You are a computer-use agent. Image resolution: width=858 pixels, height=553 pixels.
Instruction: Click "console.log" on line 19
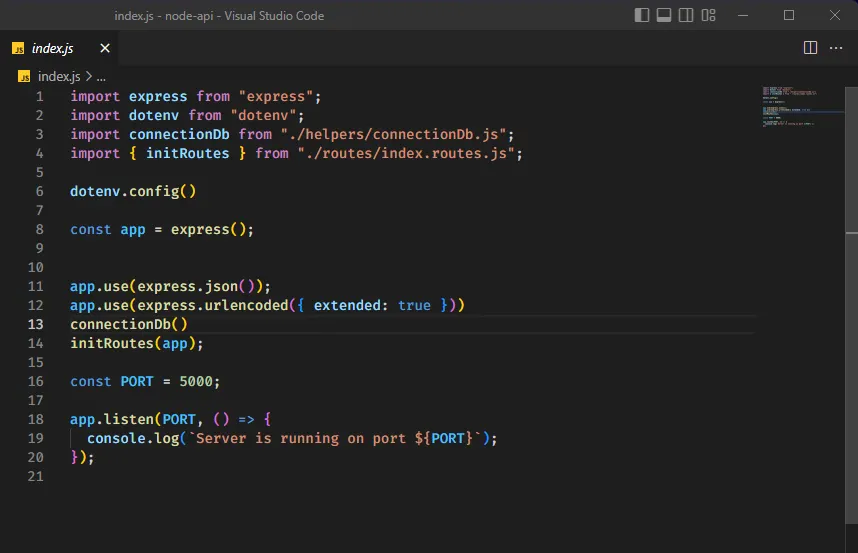(133, 439)
